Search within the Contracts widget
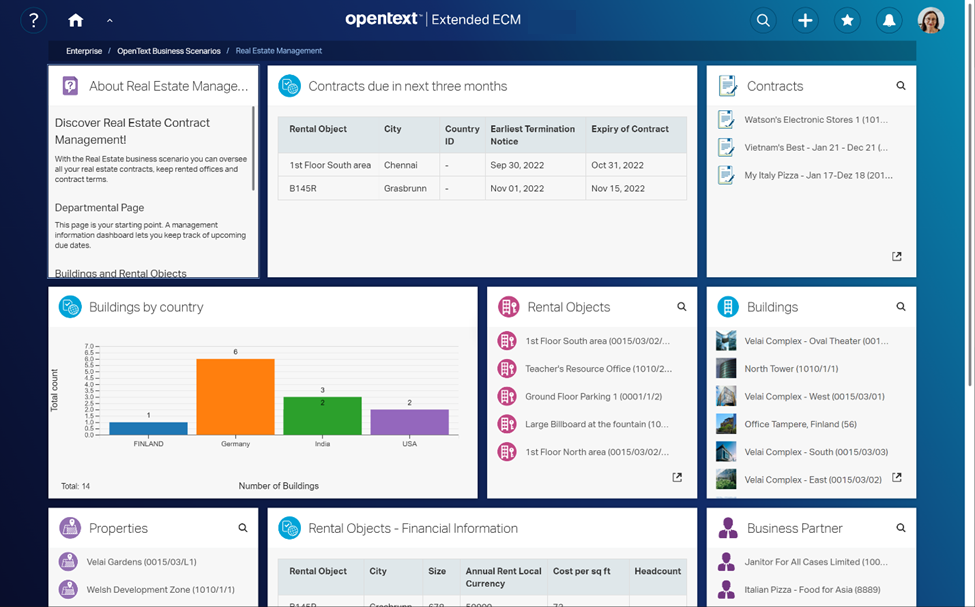This screenshot has width=975, height=607. pos(900,86)
